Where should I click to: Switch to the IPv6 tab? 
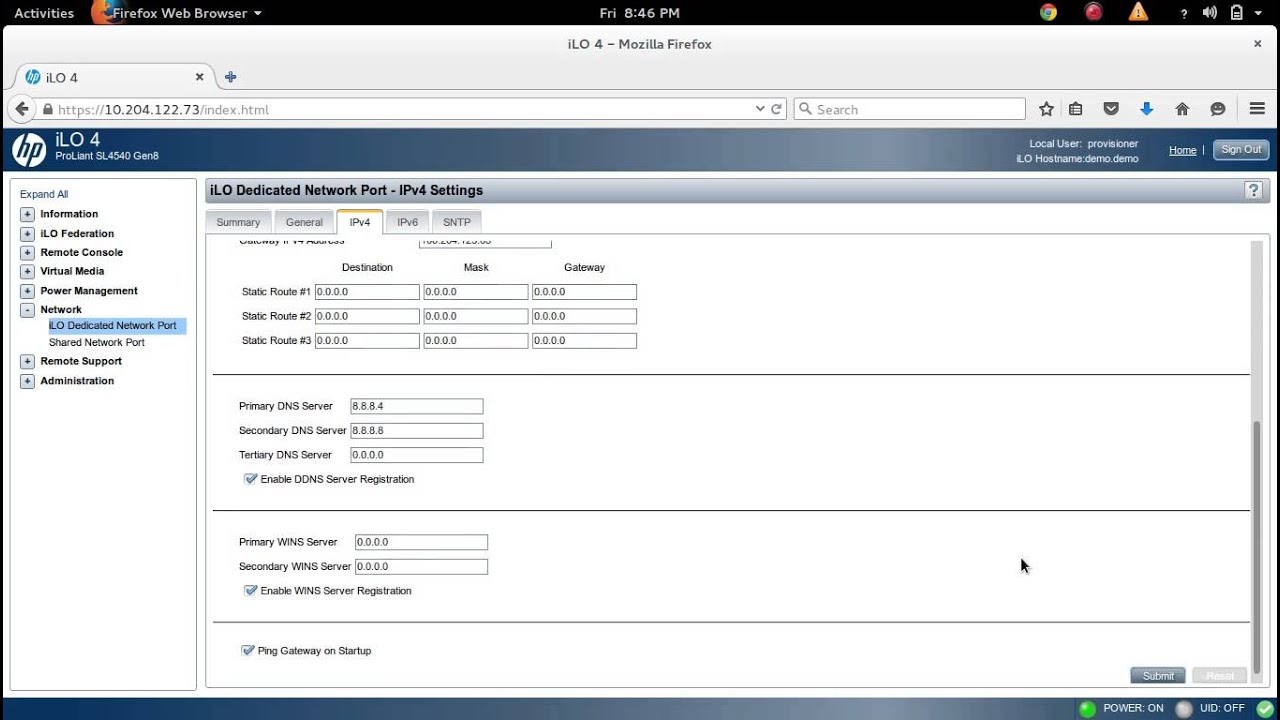click(x=407, y=222)
